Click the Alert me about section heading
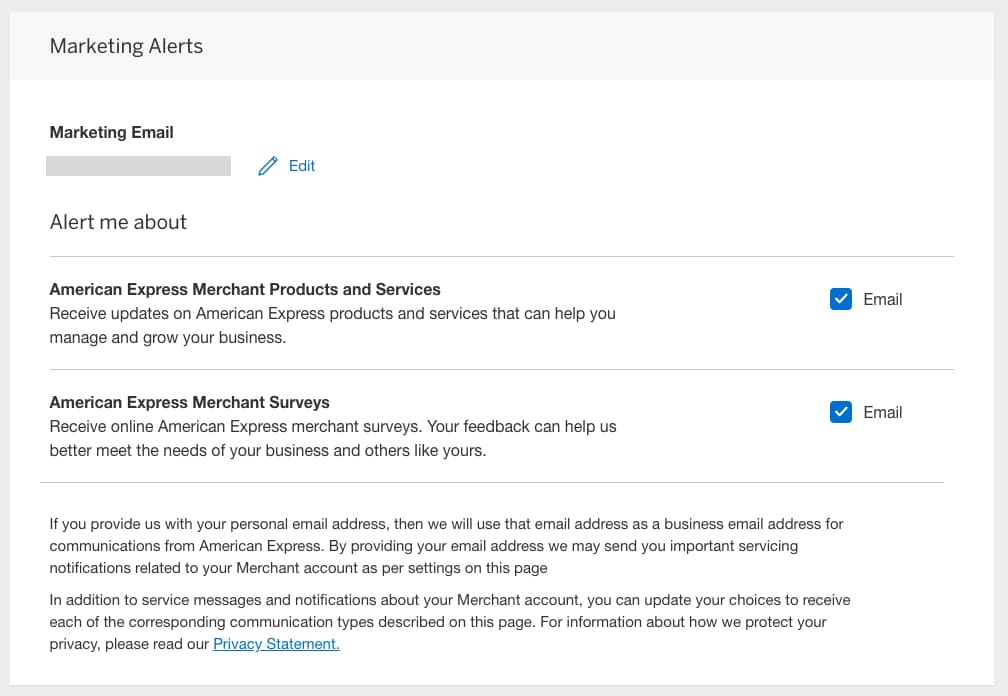This screenshot has width=1008, height=696. (117, 222)
